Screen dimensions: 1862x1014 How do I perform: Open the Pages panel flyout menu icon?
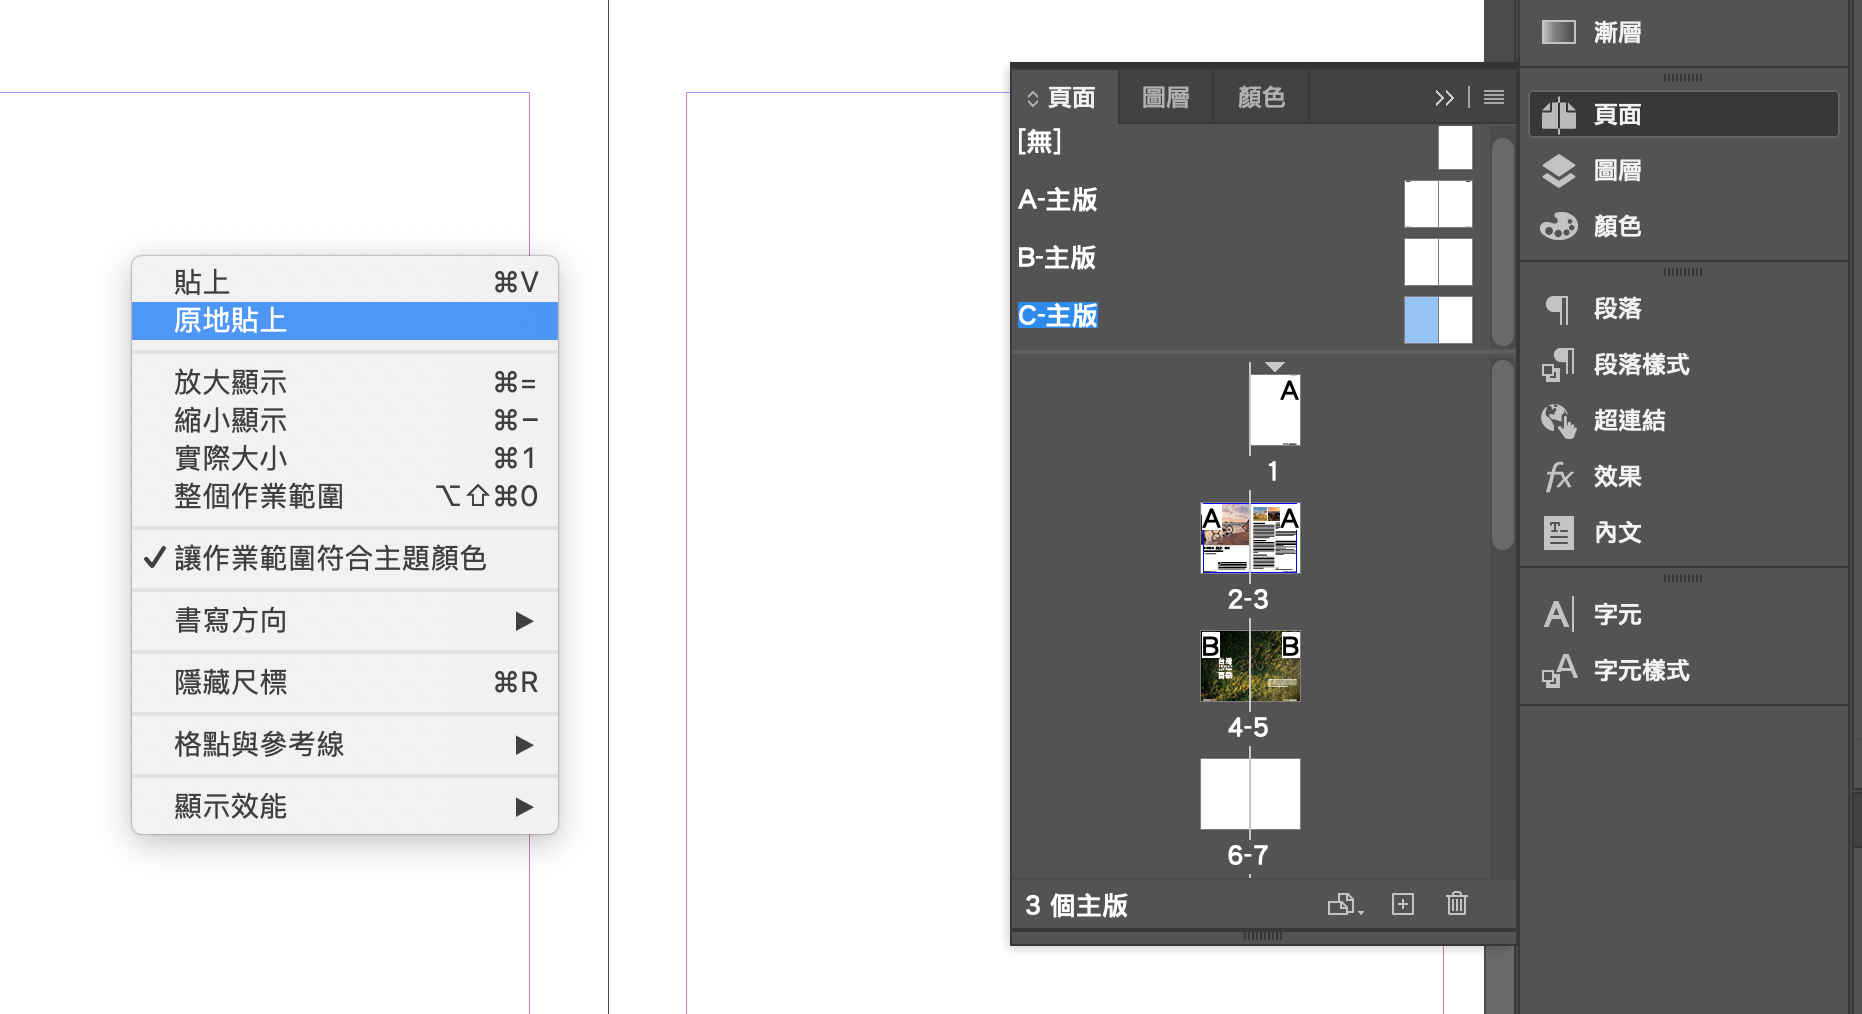click(1493, 97)
